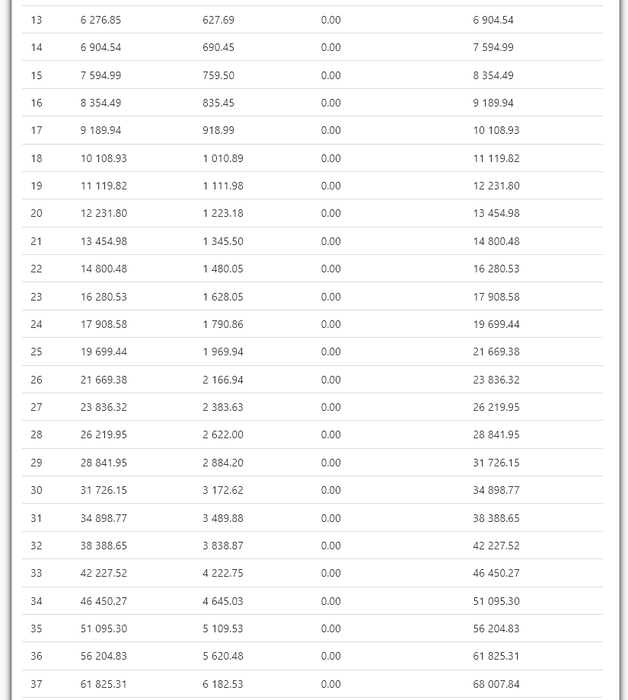This screenshot has width=628, height=700.
Task: Select the final balance 68 007.84
Action: point(496,684)
